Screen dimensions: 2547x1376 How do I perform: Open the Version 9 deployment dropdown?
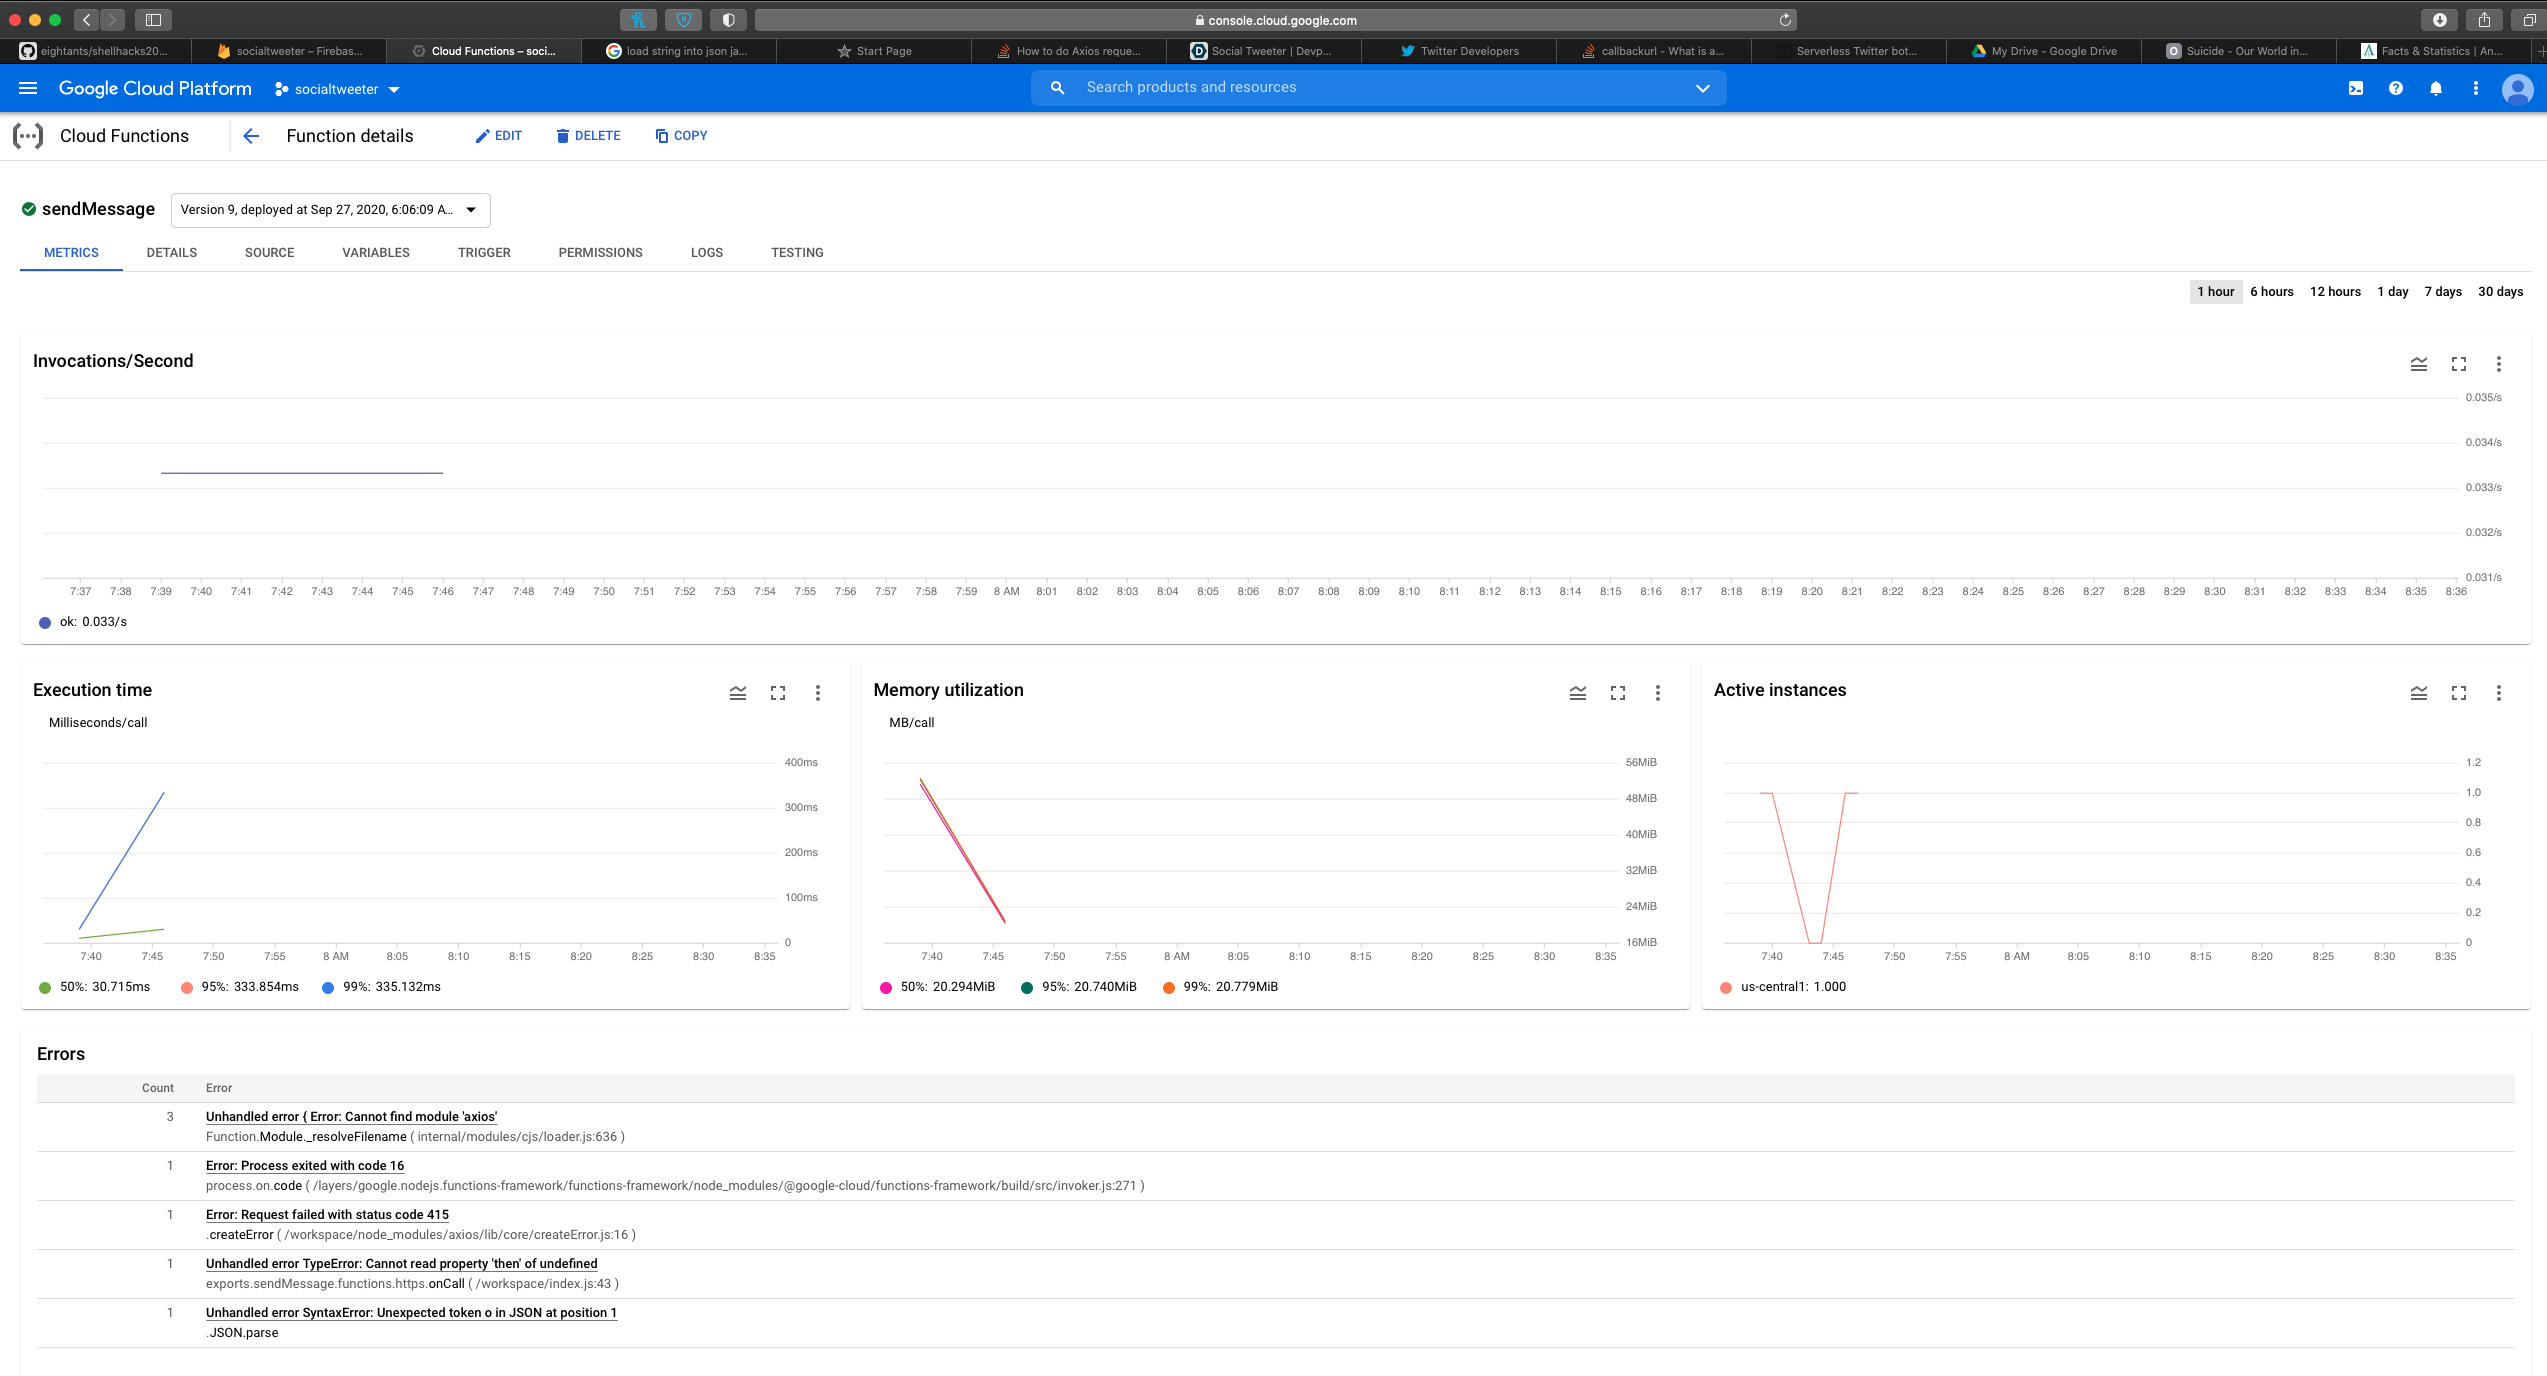330,210
